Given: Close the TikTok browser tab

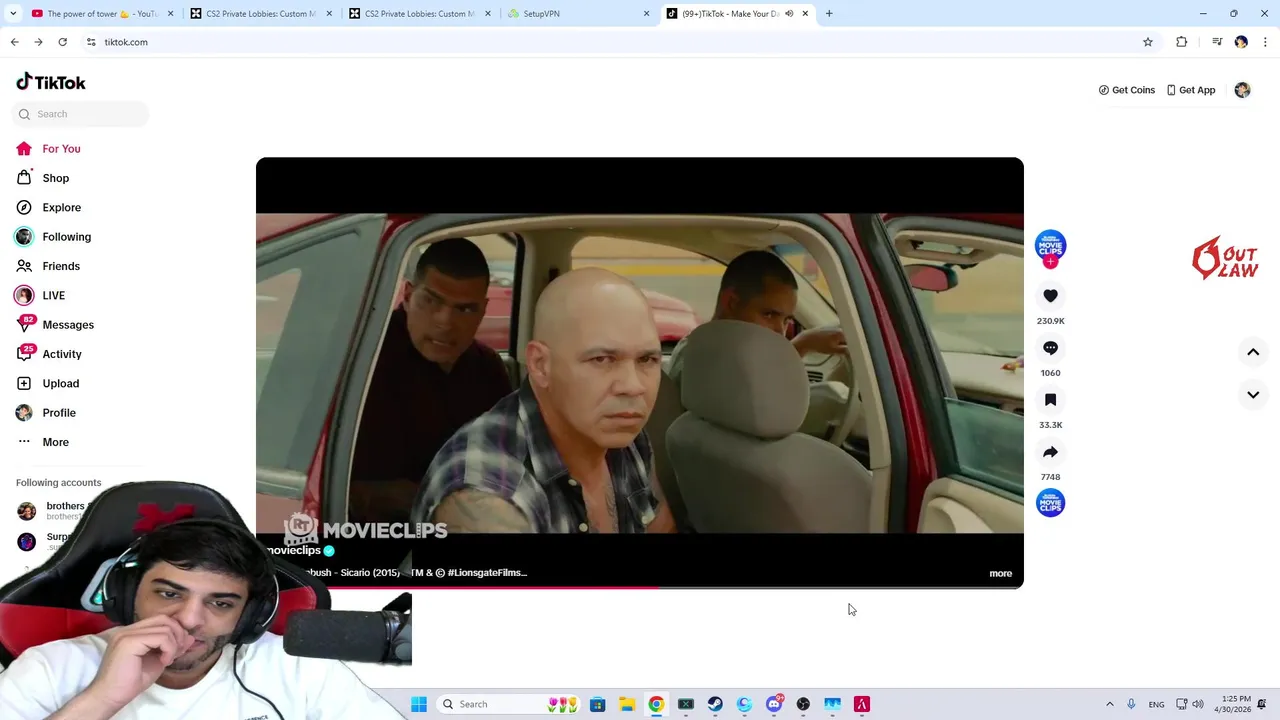Looking at the screenshot, I should 805,14.
